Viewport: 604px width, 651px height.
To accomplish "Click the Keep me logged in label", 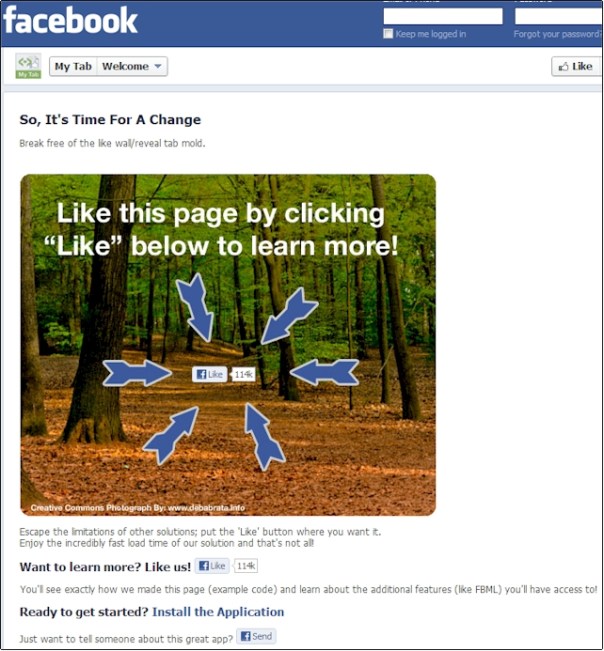I will (430, 34).
